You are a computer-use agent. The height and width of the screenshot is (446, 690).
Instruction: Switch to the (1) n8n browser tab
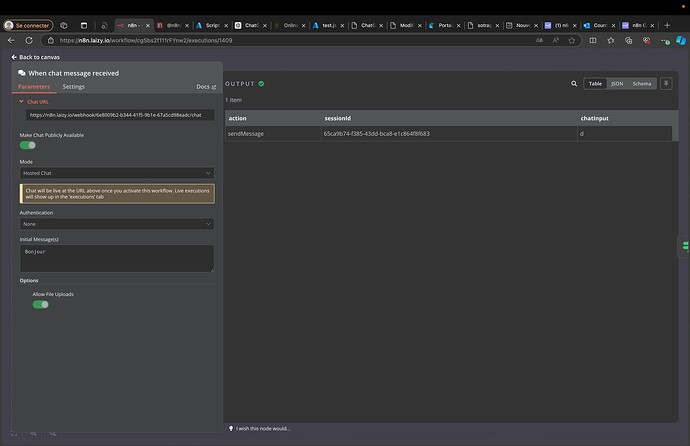[x=558, y=26]
